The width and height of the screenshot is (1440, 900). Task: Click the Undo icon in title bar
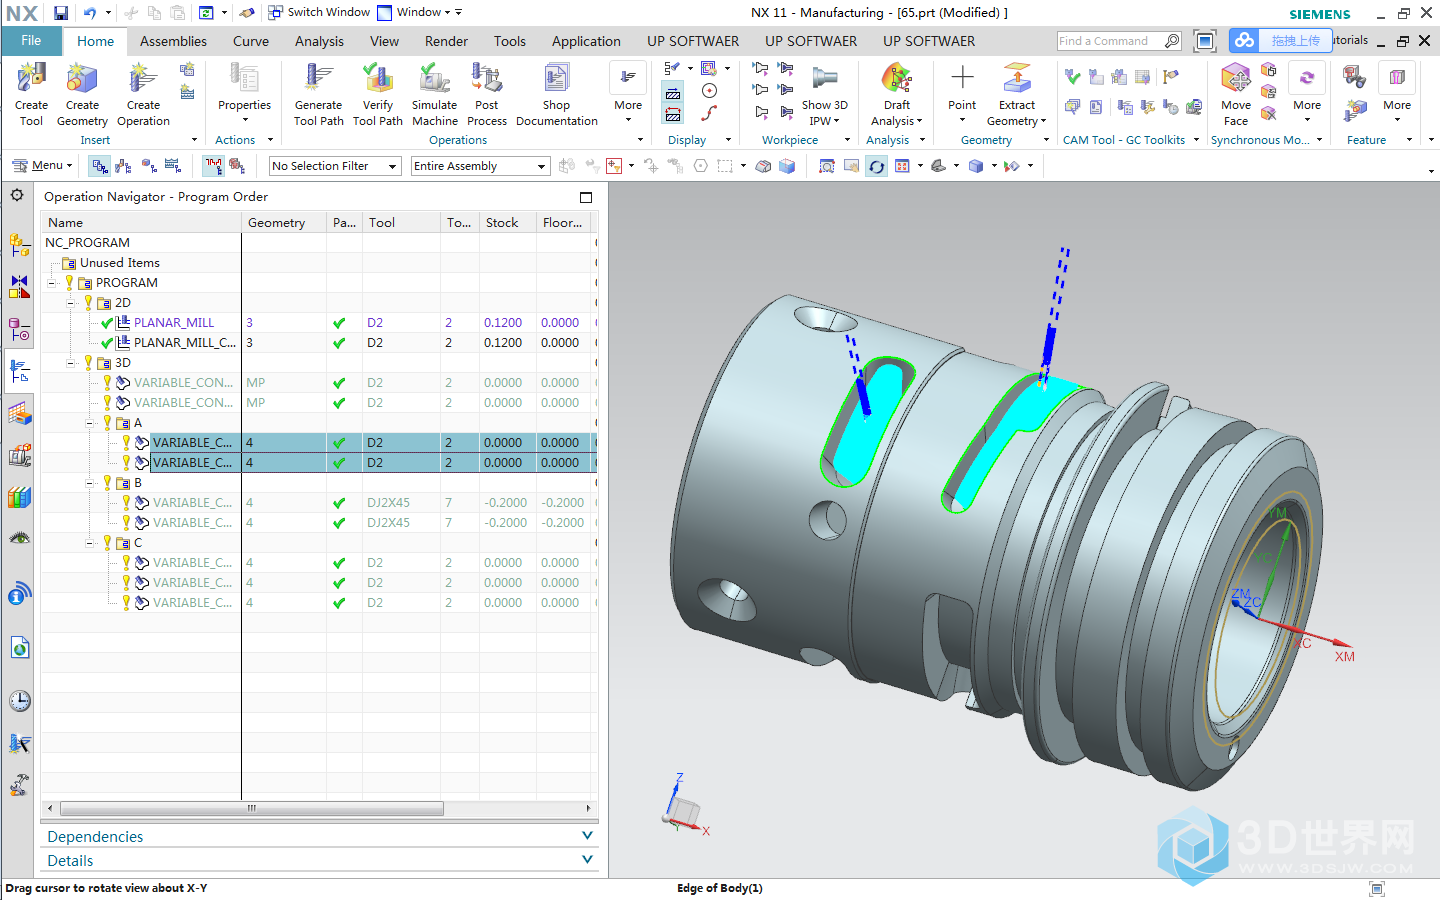click(90, 13)
